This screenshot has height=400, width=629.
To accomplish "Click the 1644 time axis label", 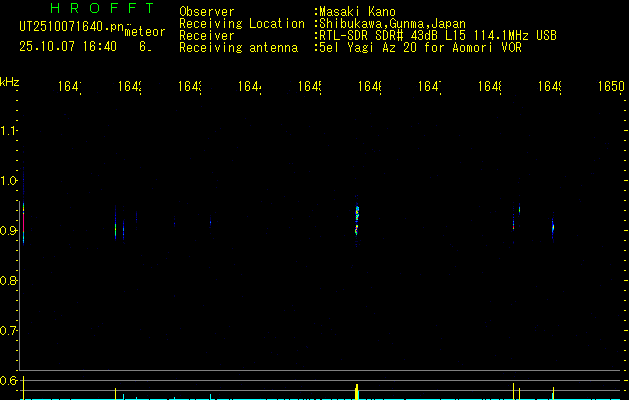I will (250, 87).
